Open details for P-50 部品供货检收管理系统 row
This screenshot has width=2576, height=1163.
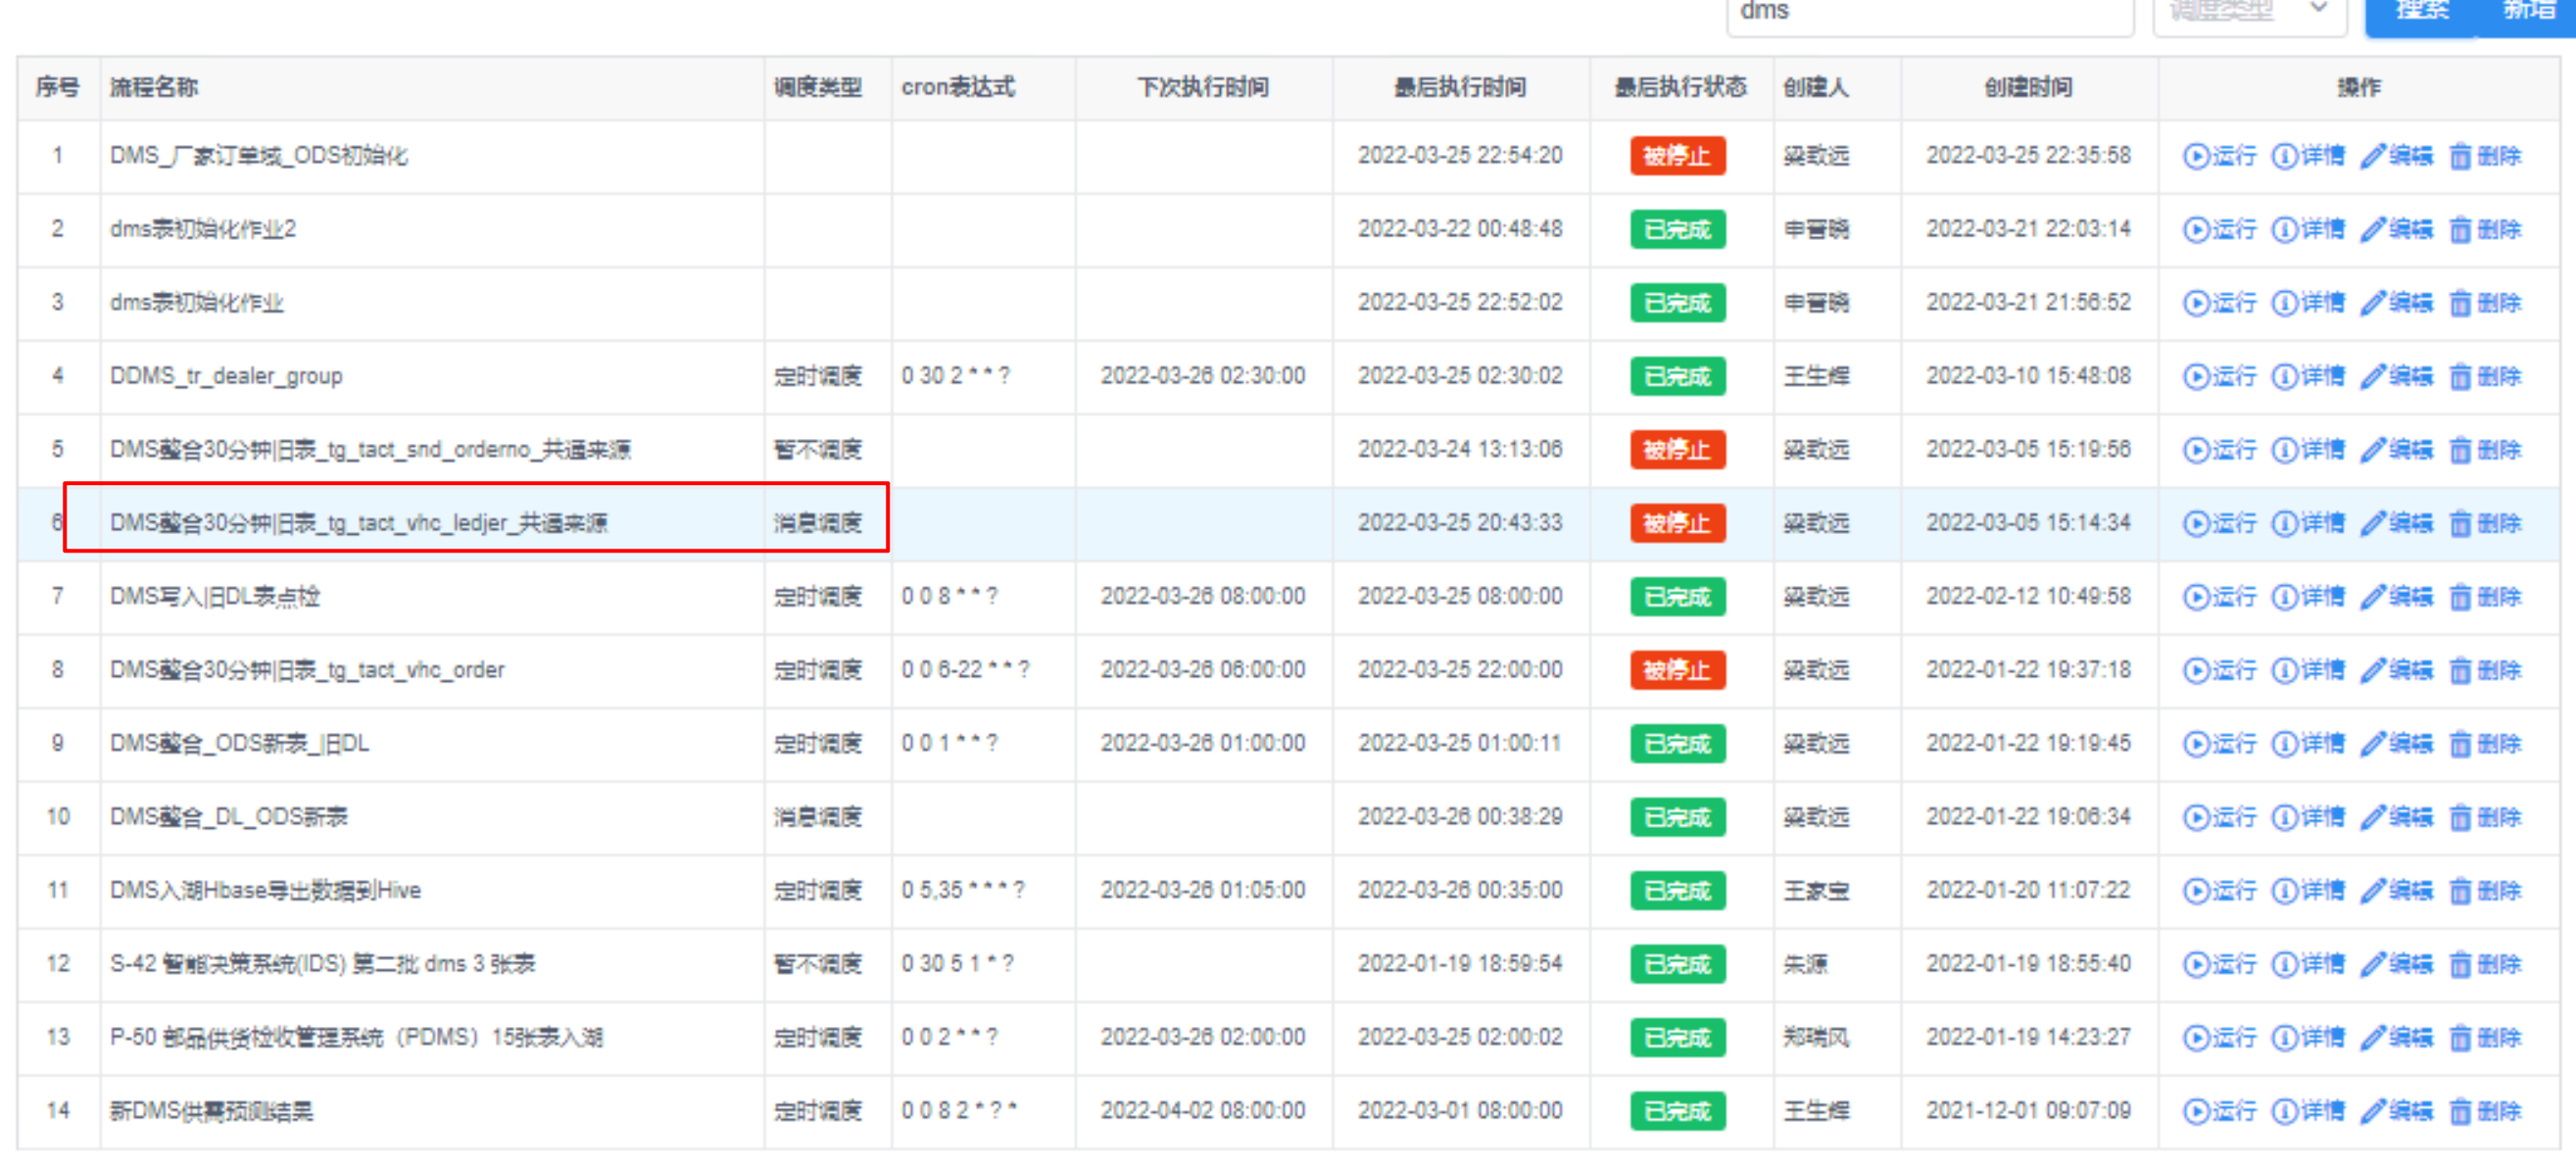point(2308,1038)
